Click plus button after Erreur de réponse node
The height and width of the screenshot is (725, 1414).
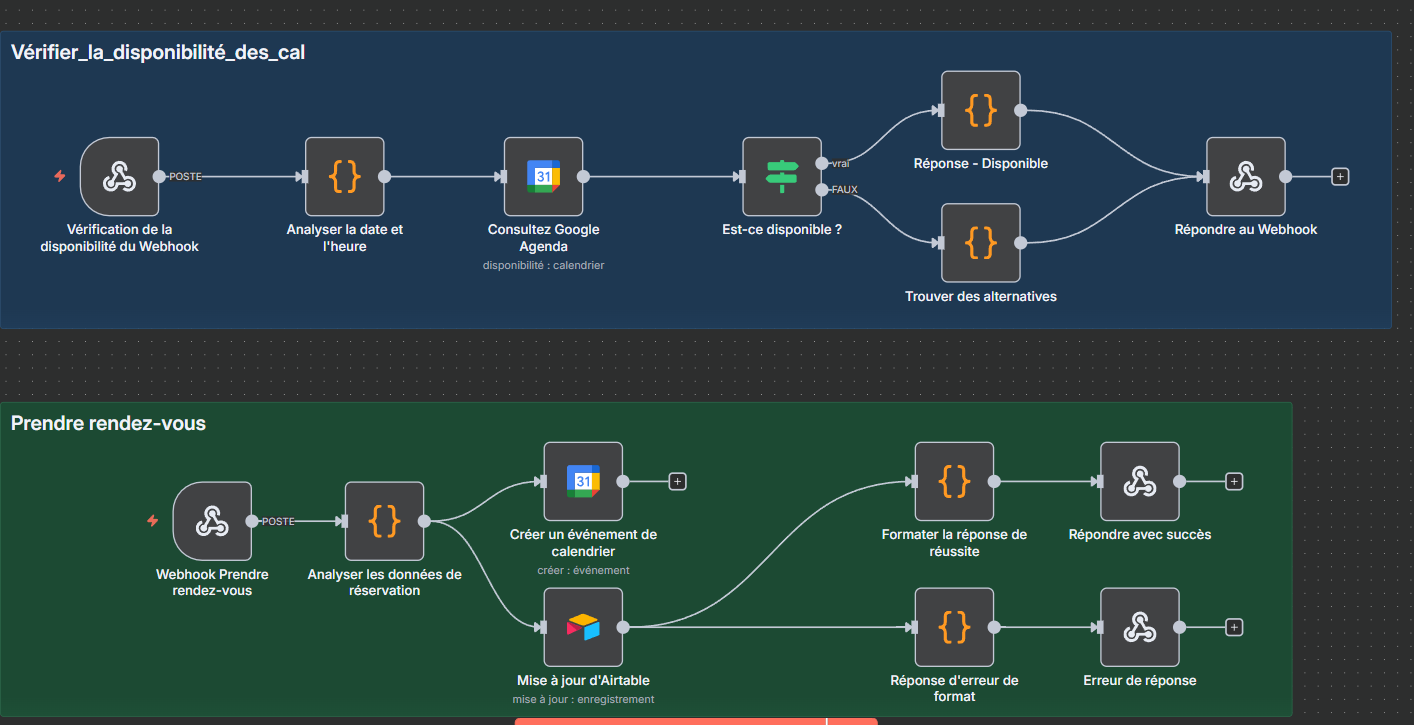pos(1234,627)
